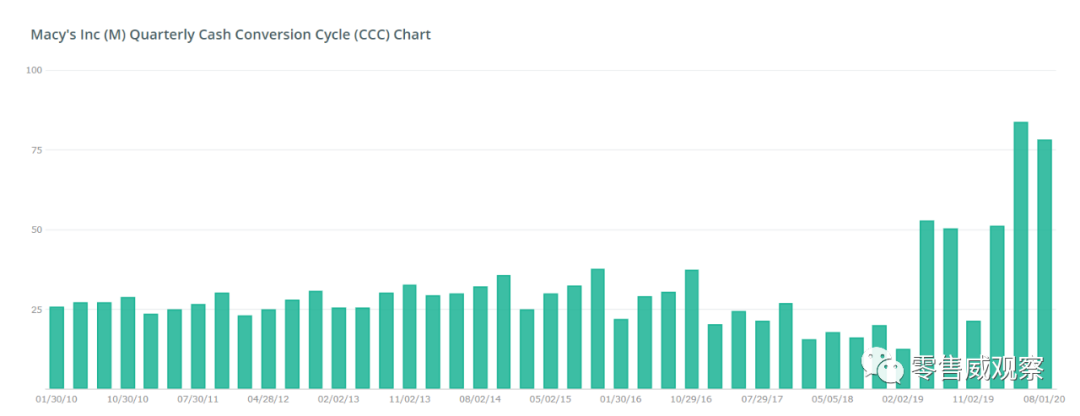This screenshot has height=416, width=1080.
Task: Click the 10/29/16 date label
Action: point(692,398)
